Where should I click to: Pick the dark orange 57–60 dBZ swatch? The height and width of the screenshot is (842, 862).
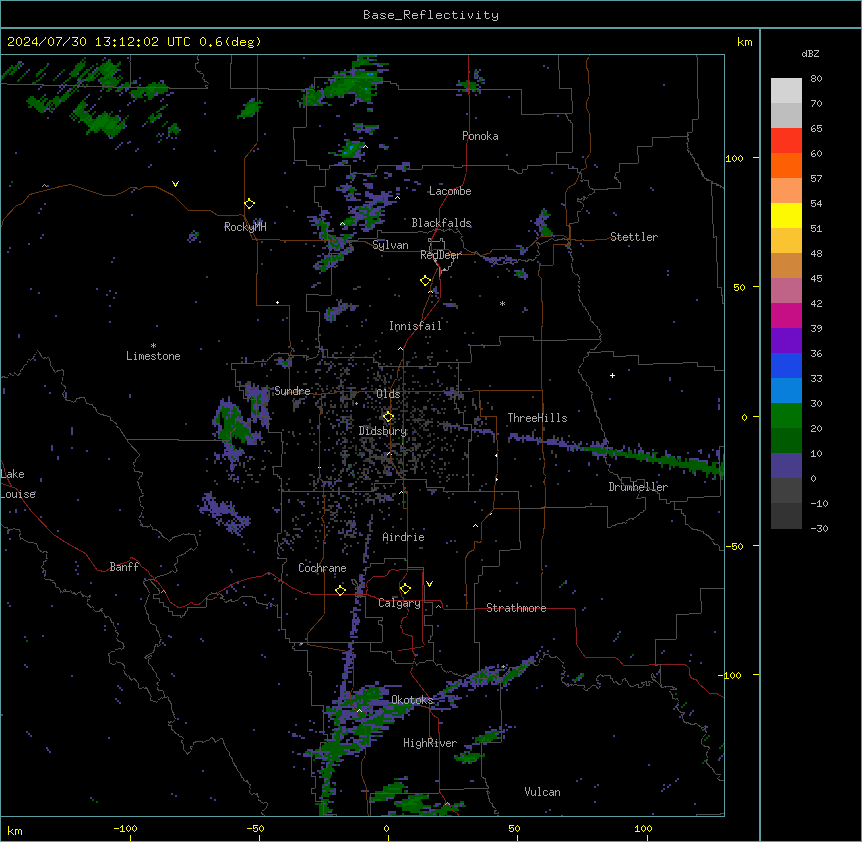786,165
